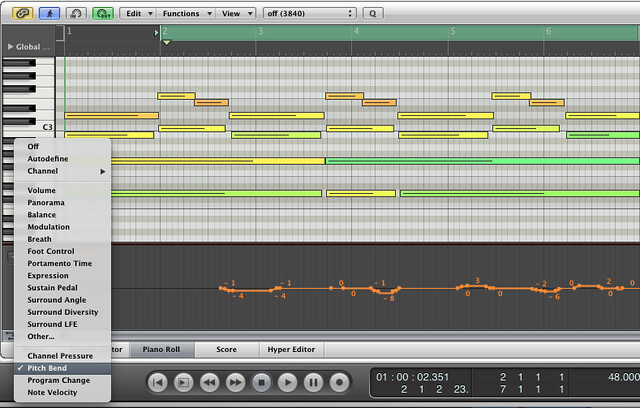Image resolution: width=640 pixels, height=408 pixels.
Task: Click the Go to Beginning transport button
Action: point(157,382)
